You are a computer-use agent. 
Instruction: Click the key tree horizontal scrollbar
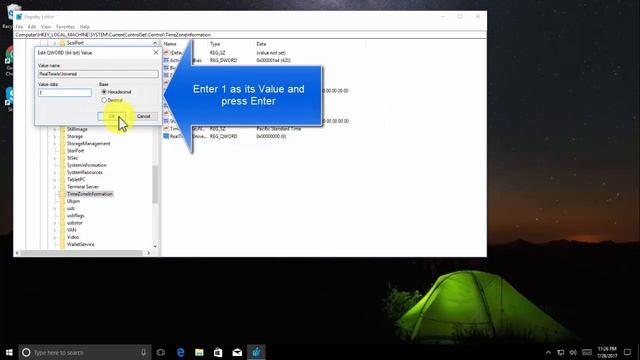pos(82,253)
